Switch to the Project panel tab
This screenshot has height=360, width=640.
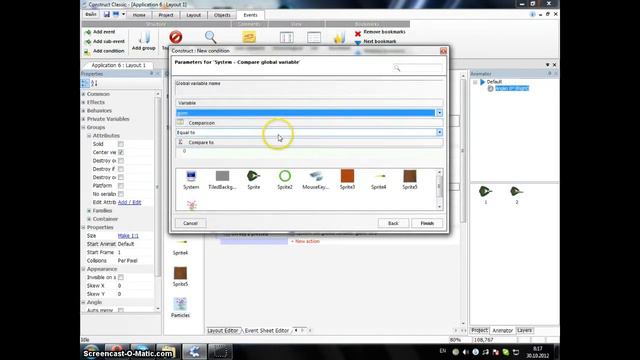(x=480, y=330)
